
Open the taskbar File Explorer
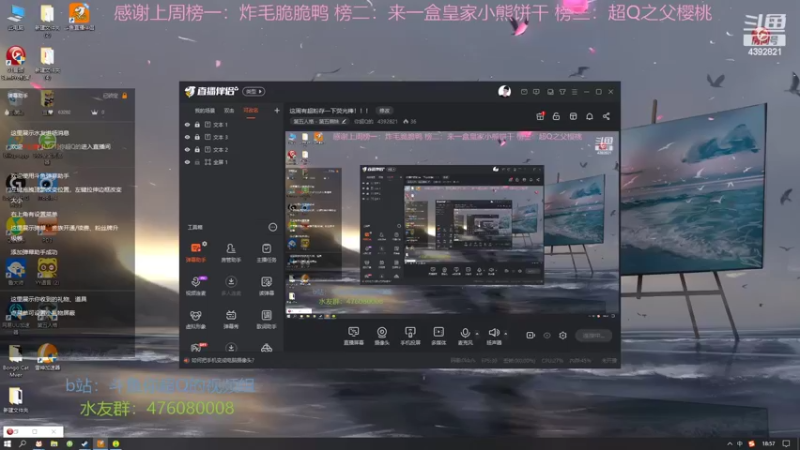click(54, 444)
